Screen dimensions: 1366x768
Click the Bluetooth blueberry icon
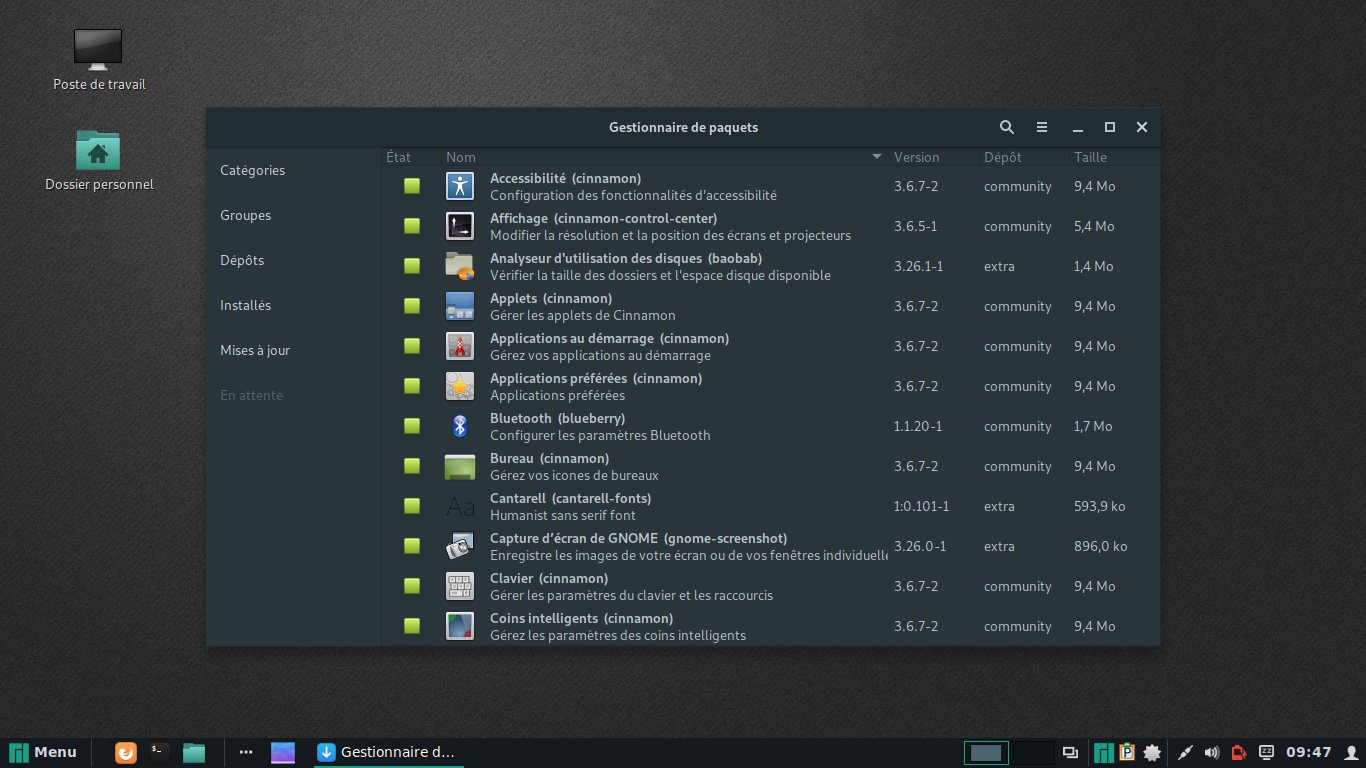pyautogui.click(x=459, y=426)
